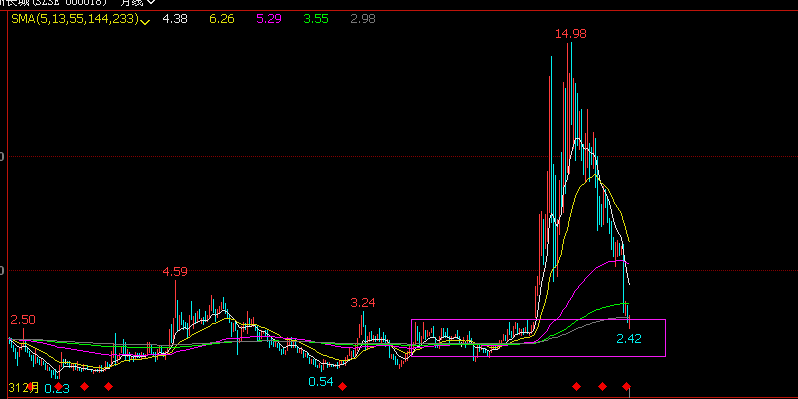Select the magenta SMA55 value 5.29
Image resolution: width=798 pixels, height=399 pixels.
click(x=269, y=19)
